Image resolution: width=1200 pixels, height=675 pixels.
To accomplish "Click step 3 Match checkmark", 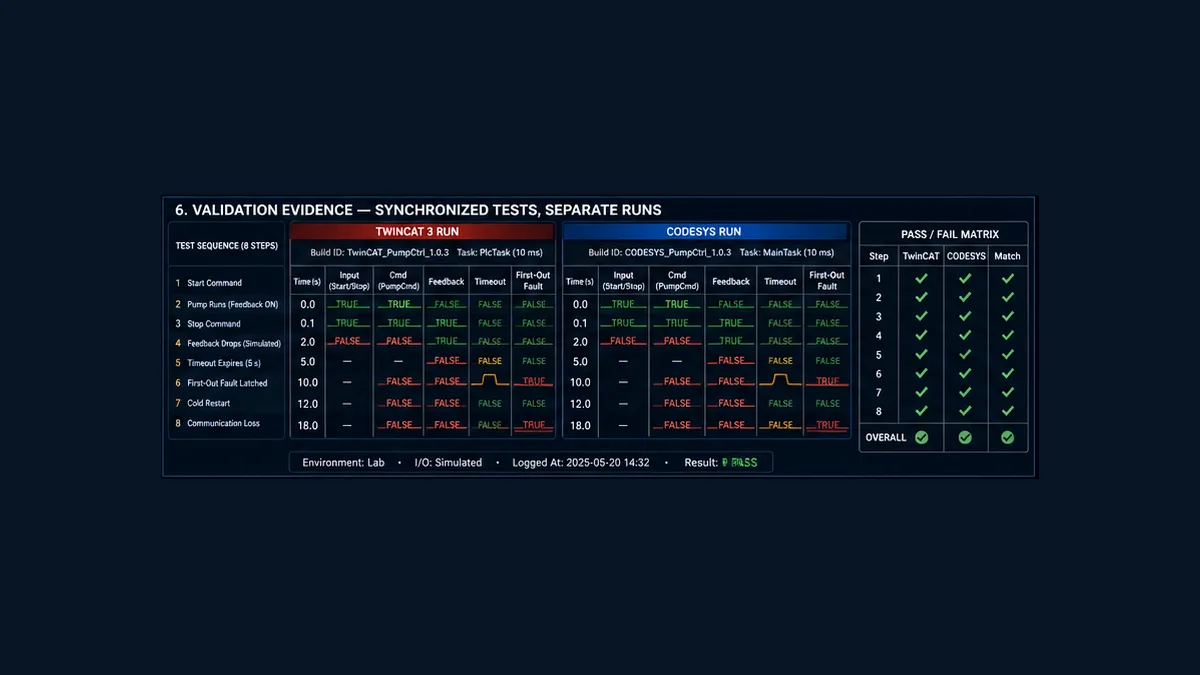I will click(x=1007, y=317).
